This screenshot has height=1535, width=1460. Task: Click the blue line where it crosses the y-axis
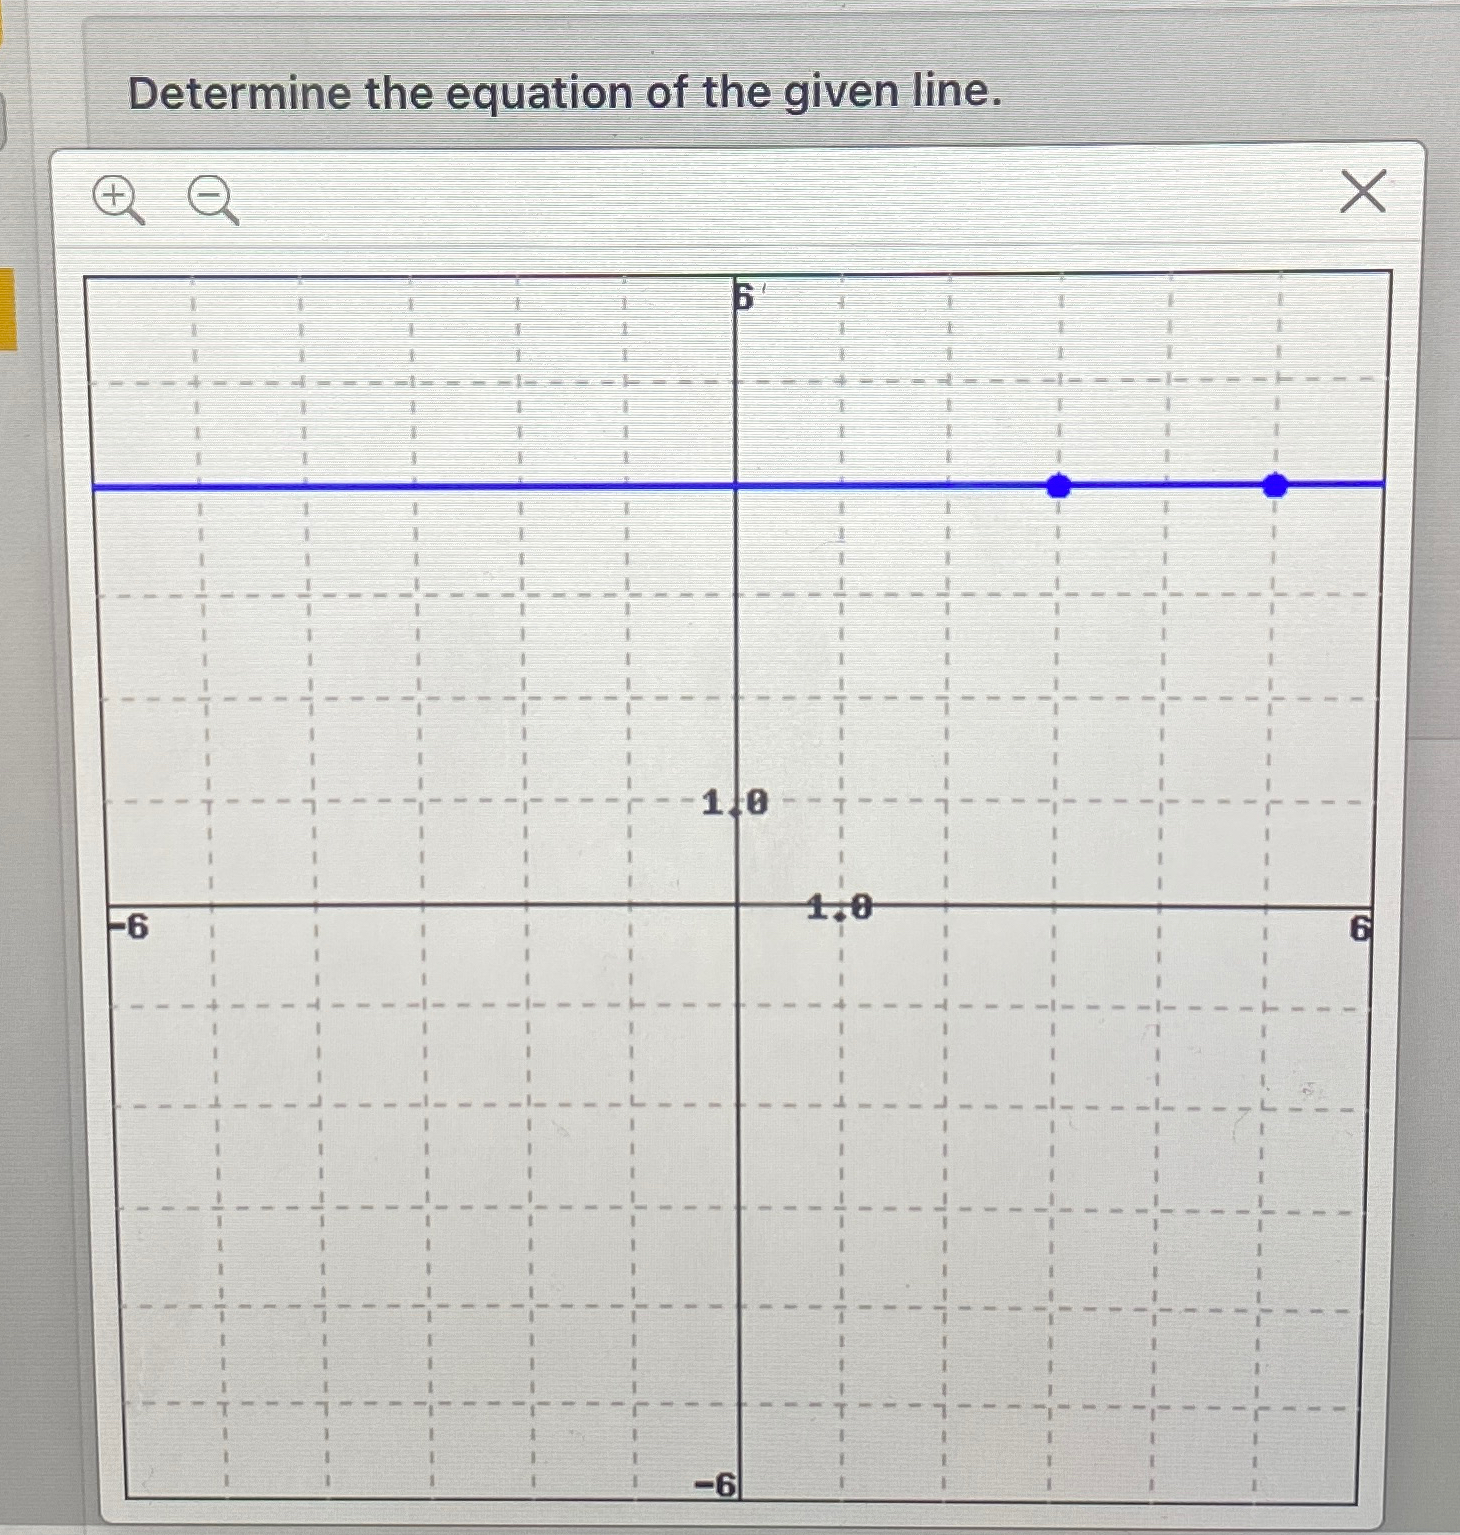click(737, 487)
